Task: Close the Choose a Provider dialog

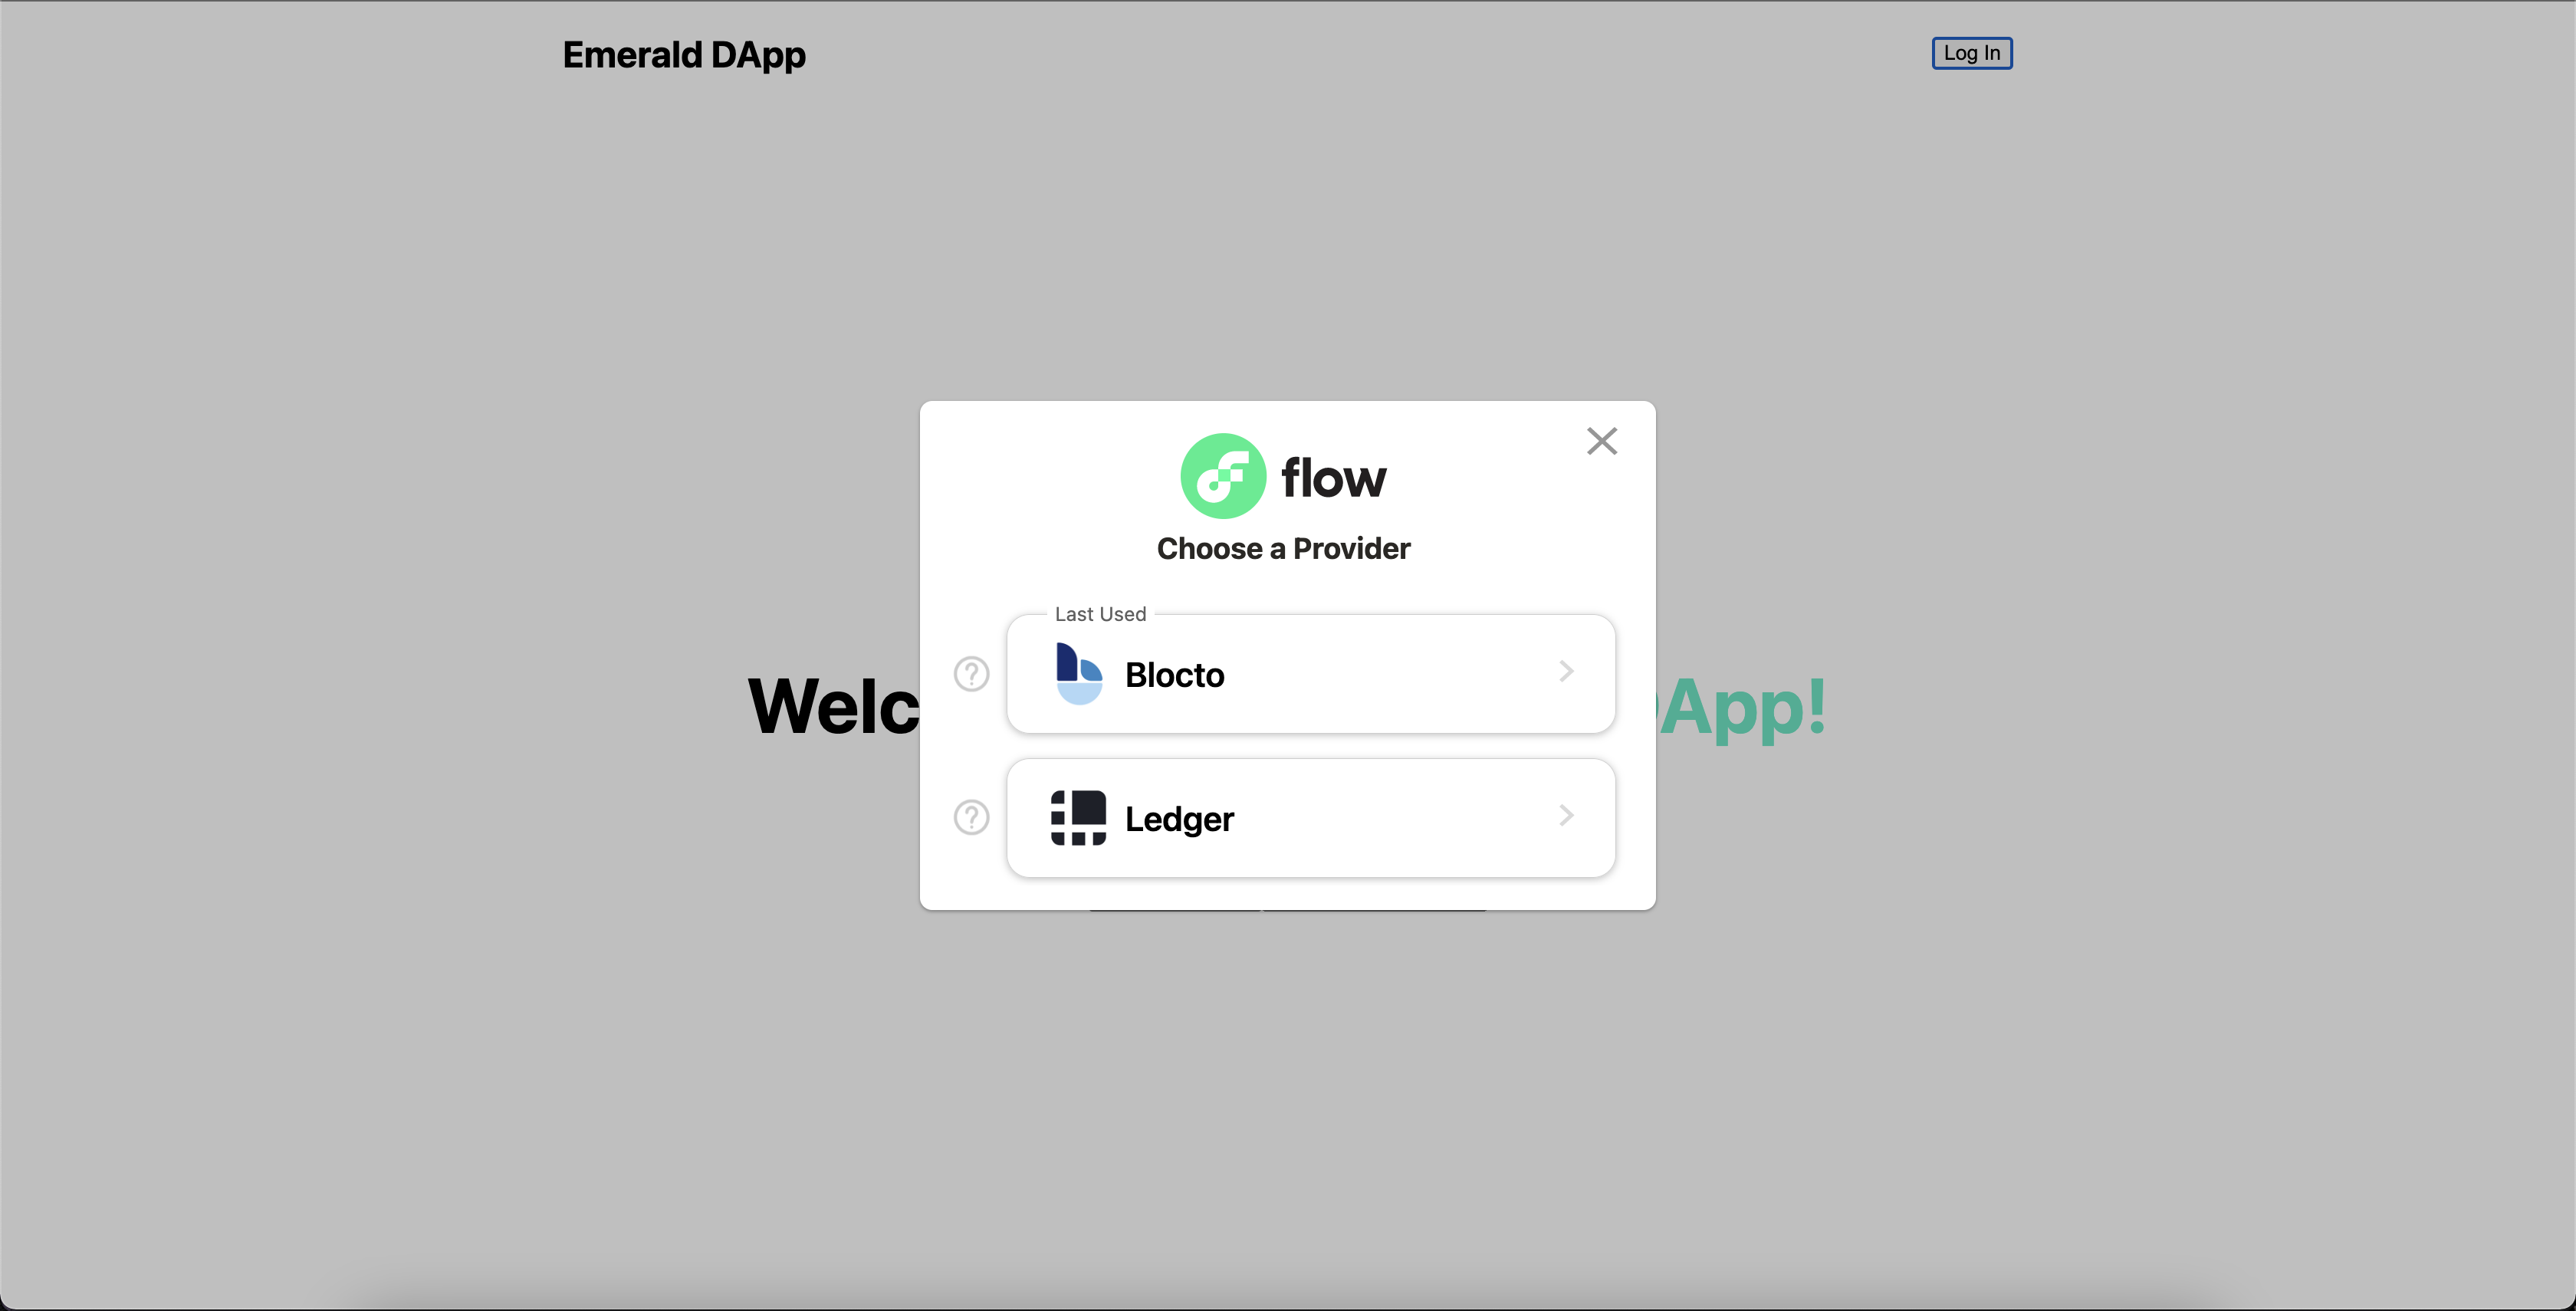Action: [x=1602, y=441]
